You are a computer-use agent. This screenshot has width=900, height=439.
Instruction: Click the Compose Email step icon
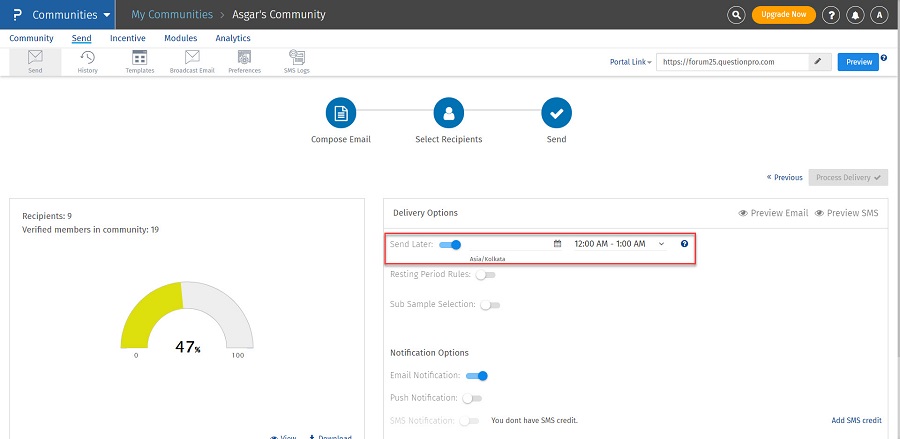[x=341, y=113]
